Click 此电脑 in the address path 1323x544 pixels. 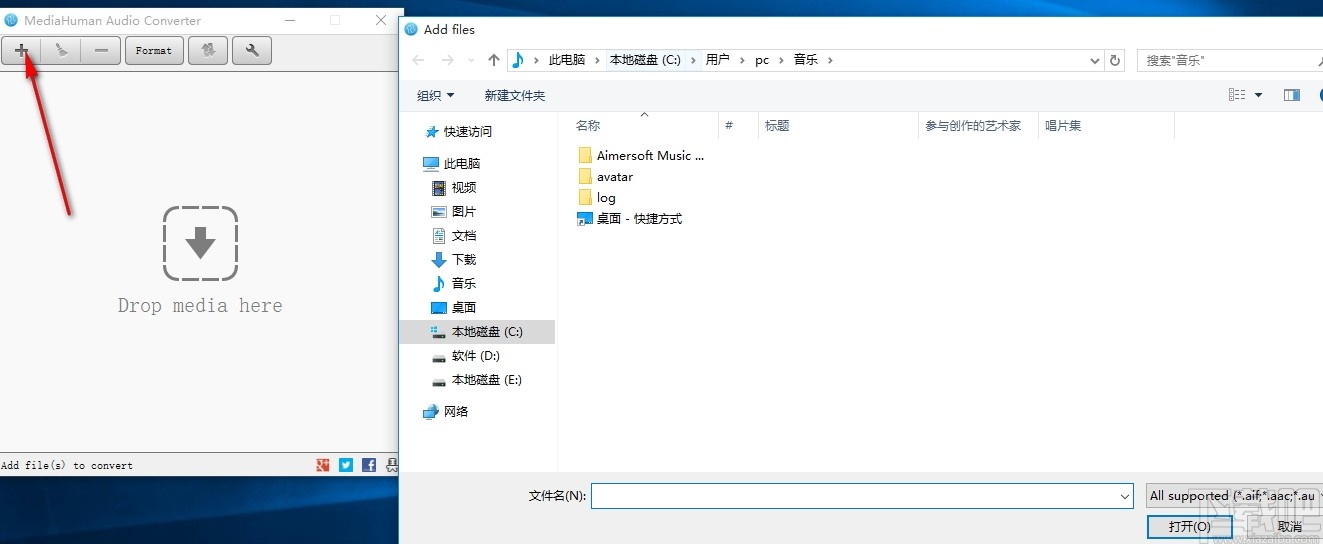coord(567,60)
